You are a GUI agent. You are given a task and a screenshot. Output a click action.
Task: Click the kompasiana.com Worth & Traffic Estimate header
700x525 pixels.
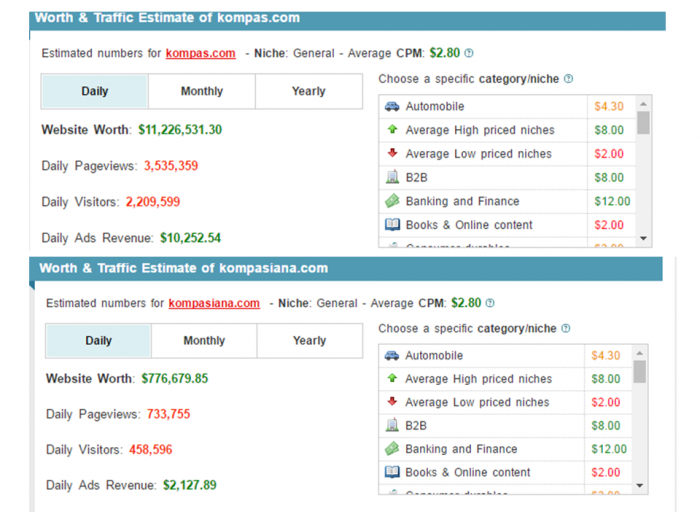pos(346,268)
